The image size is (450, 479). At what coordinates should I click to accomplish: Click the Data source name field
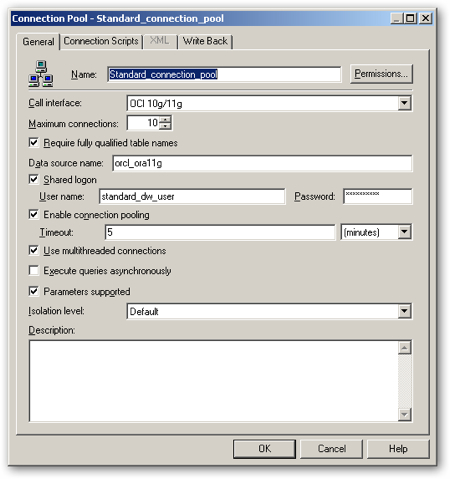click(x=262, y=163)
